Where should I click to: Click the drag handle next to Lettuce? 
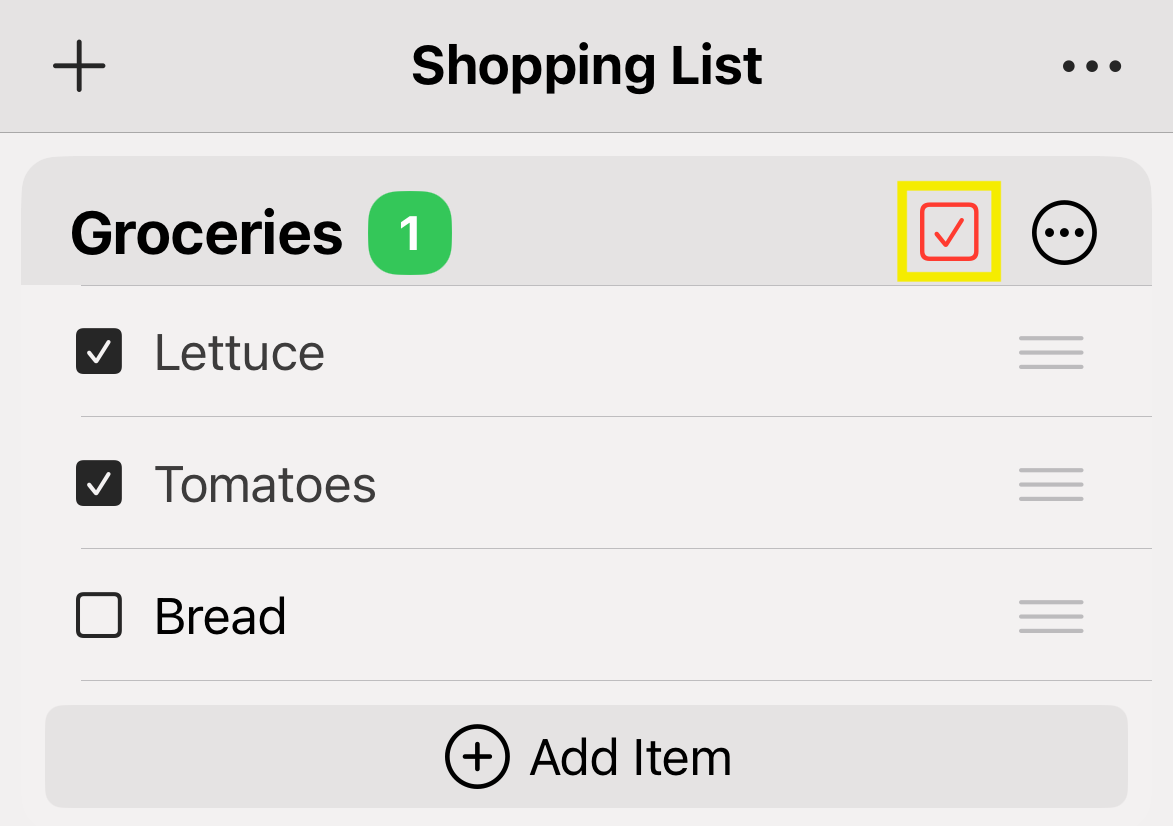1050,352
